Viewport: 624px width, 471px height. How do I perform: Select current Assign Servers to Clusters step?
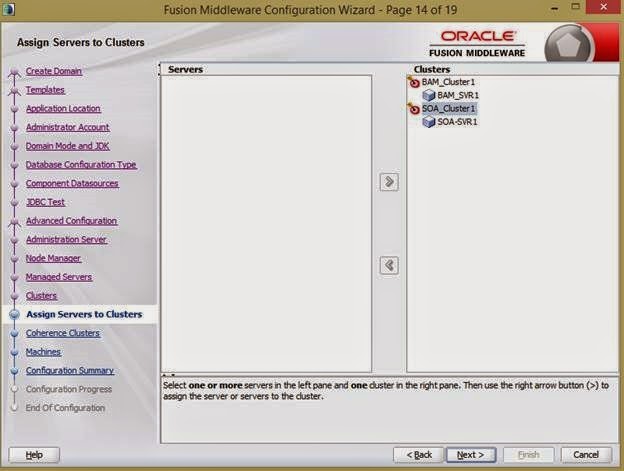(84, 314)
